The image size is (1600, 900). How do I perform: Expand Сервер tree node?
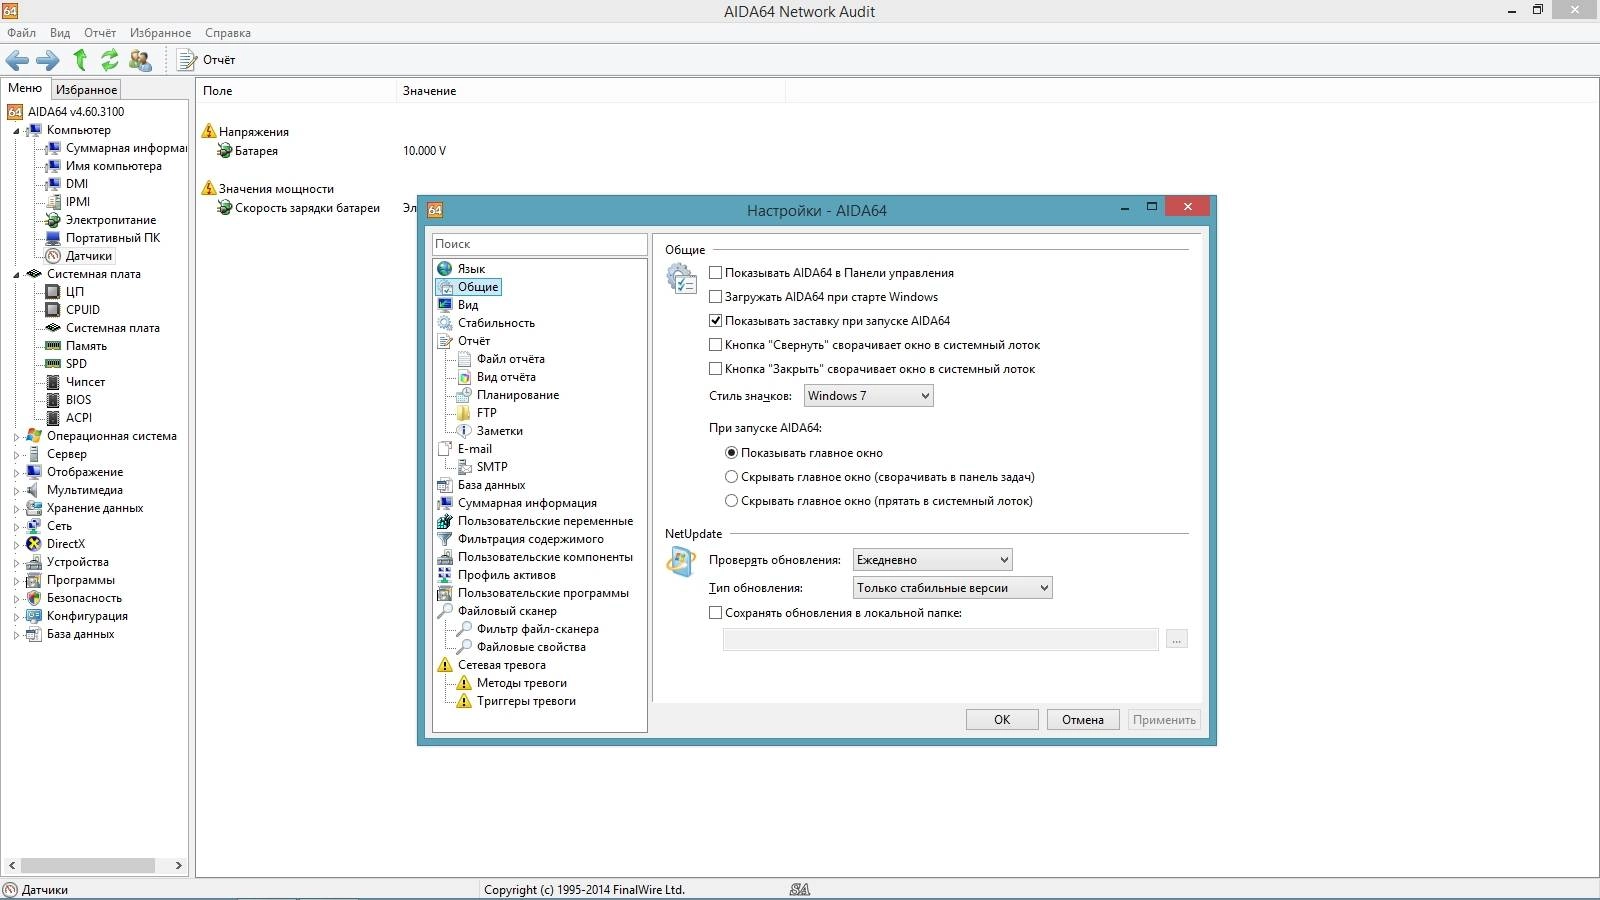point(16,455)
